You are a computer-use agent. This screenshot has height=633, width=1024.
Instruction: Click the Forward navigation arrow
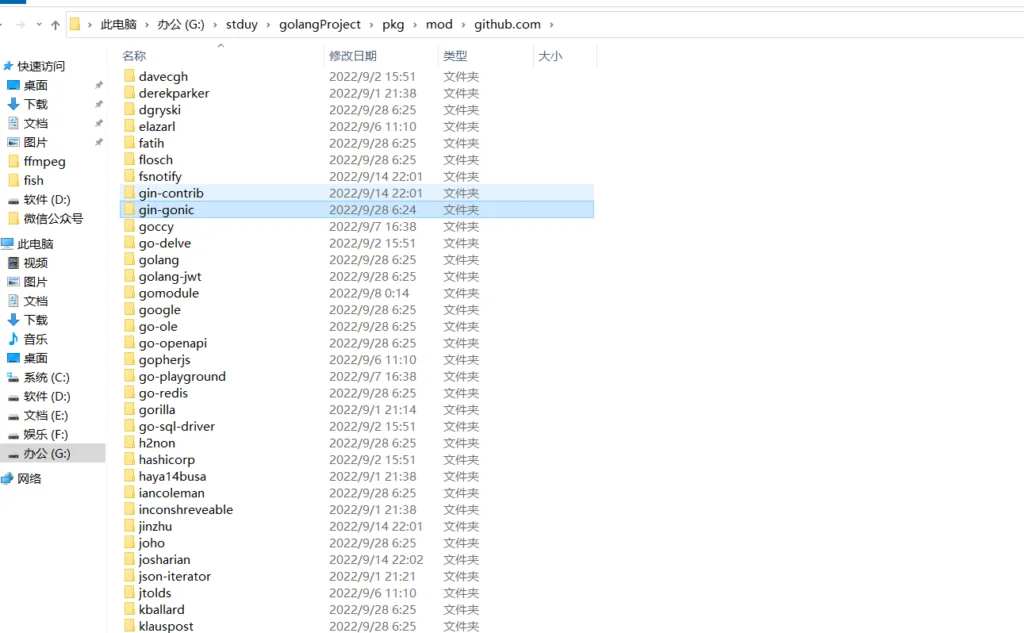pyautogui.click(x=21, y=25)
